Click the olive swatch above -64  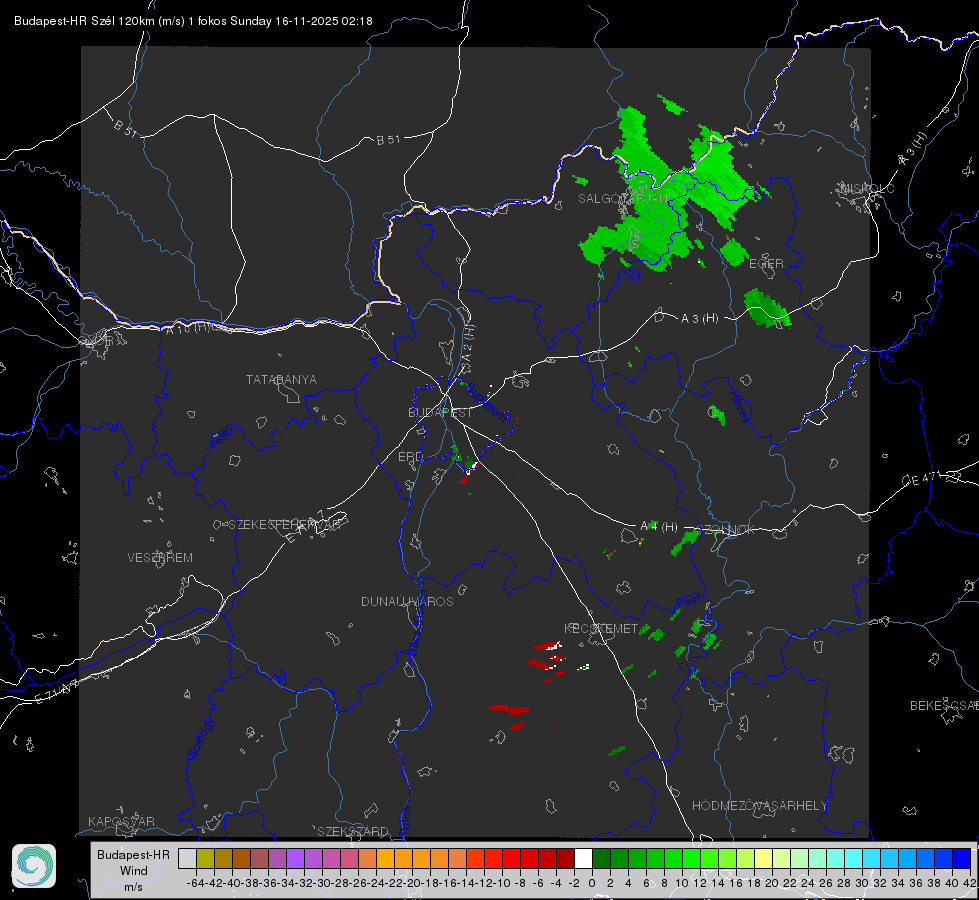tap(205, 858)
